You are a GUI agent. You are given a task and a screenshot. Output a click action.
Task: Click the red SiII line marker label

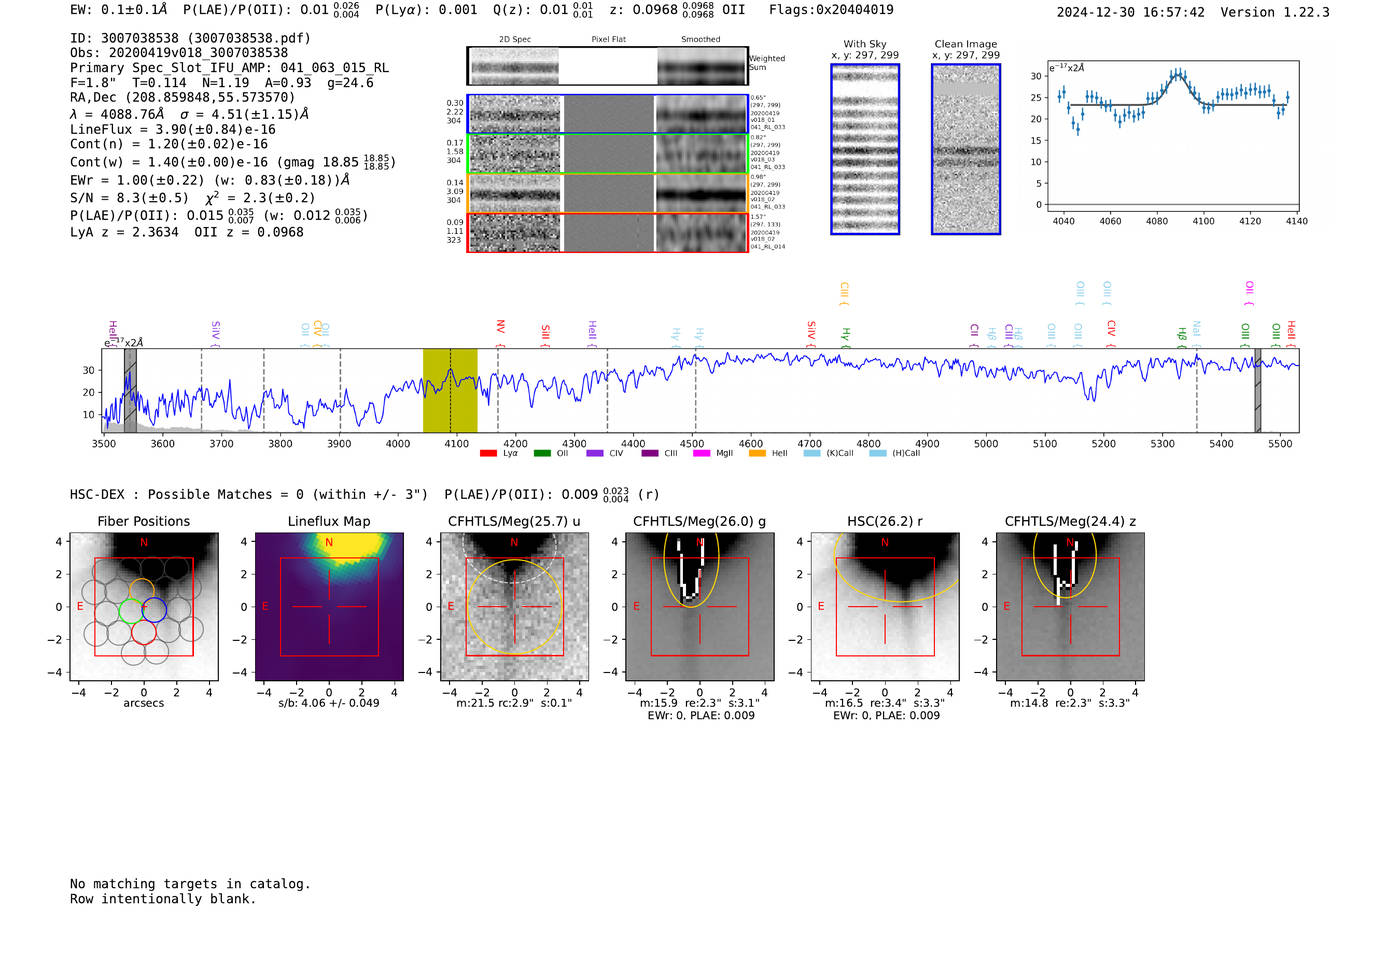(545, 333)
